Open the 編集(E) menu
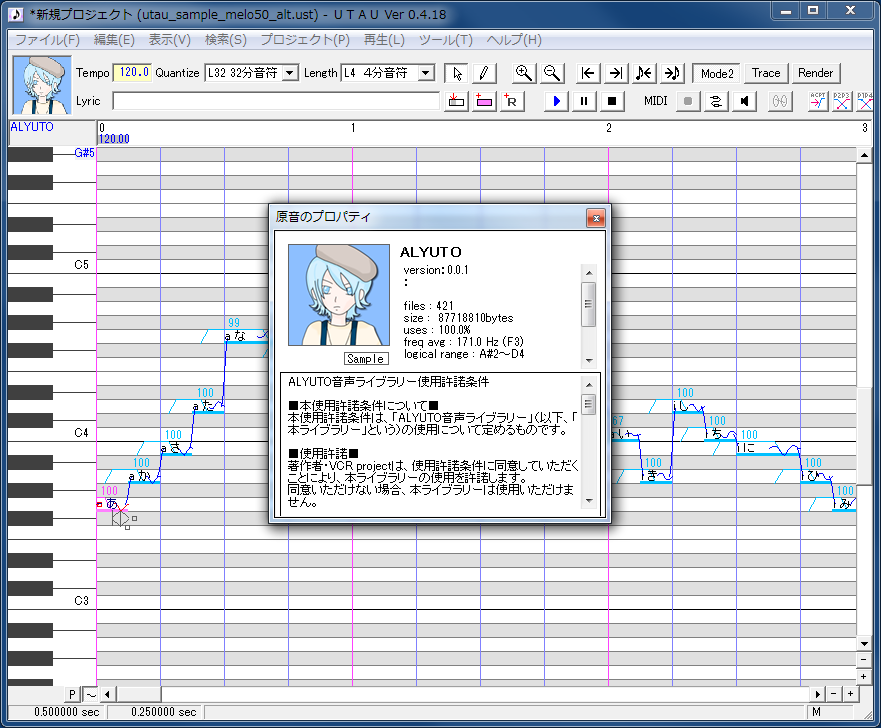Screen dimensions: 881x728 [x=114, y=40]
